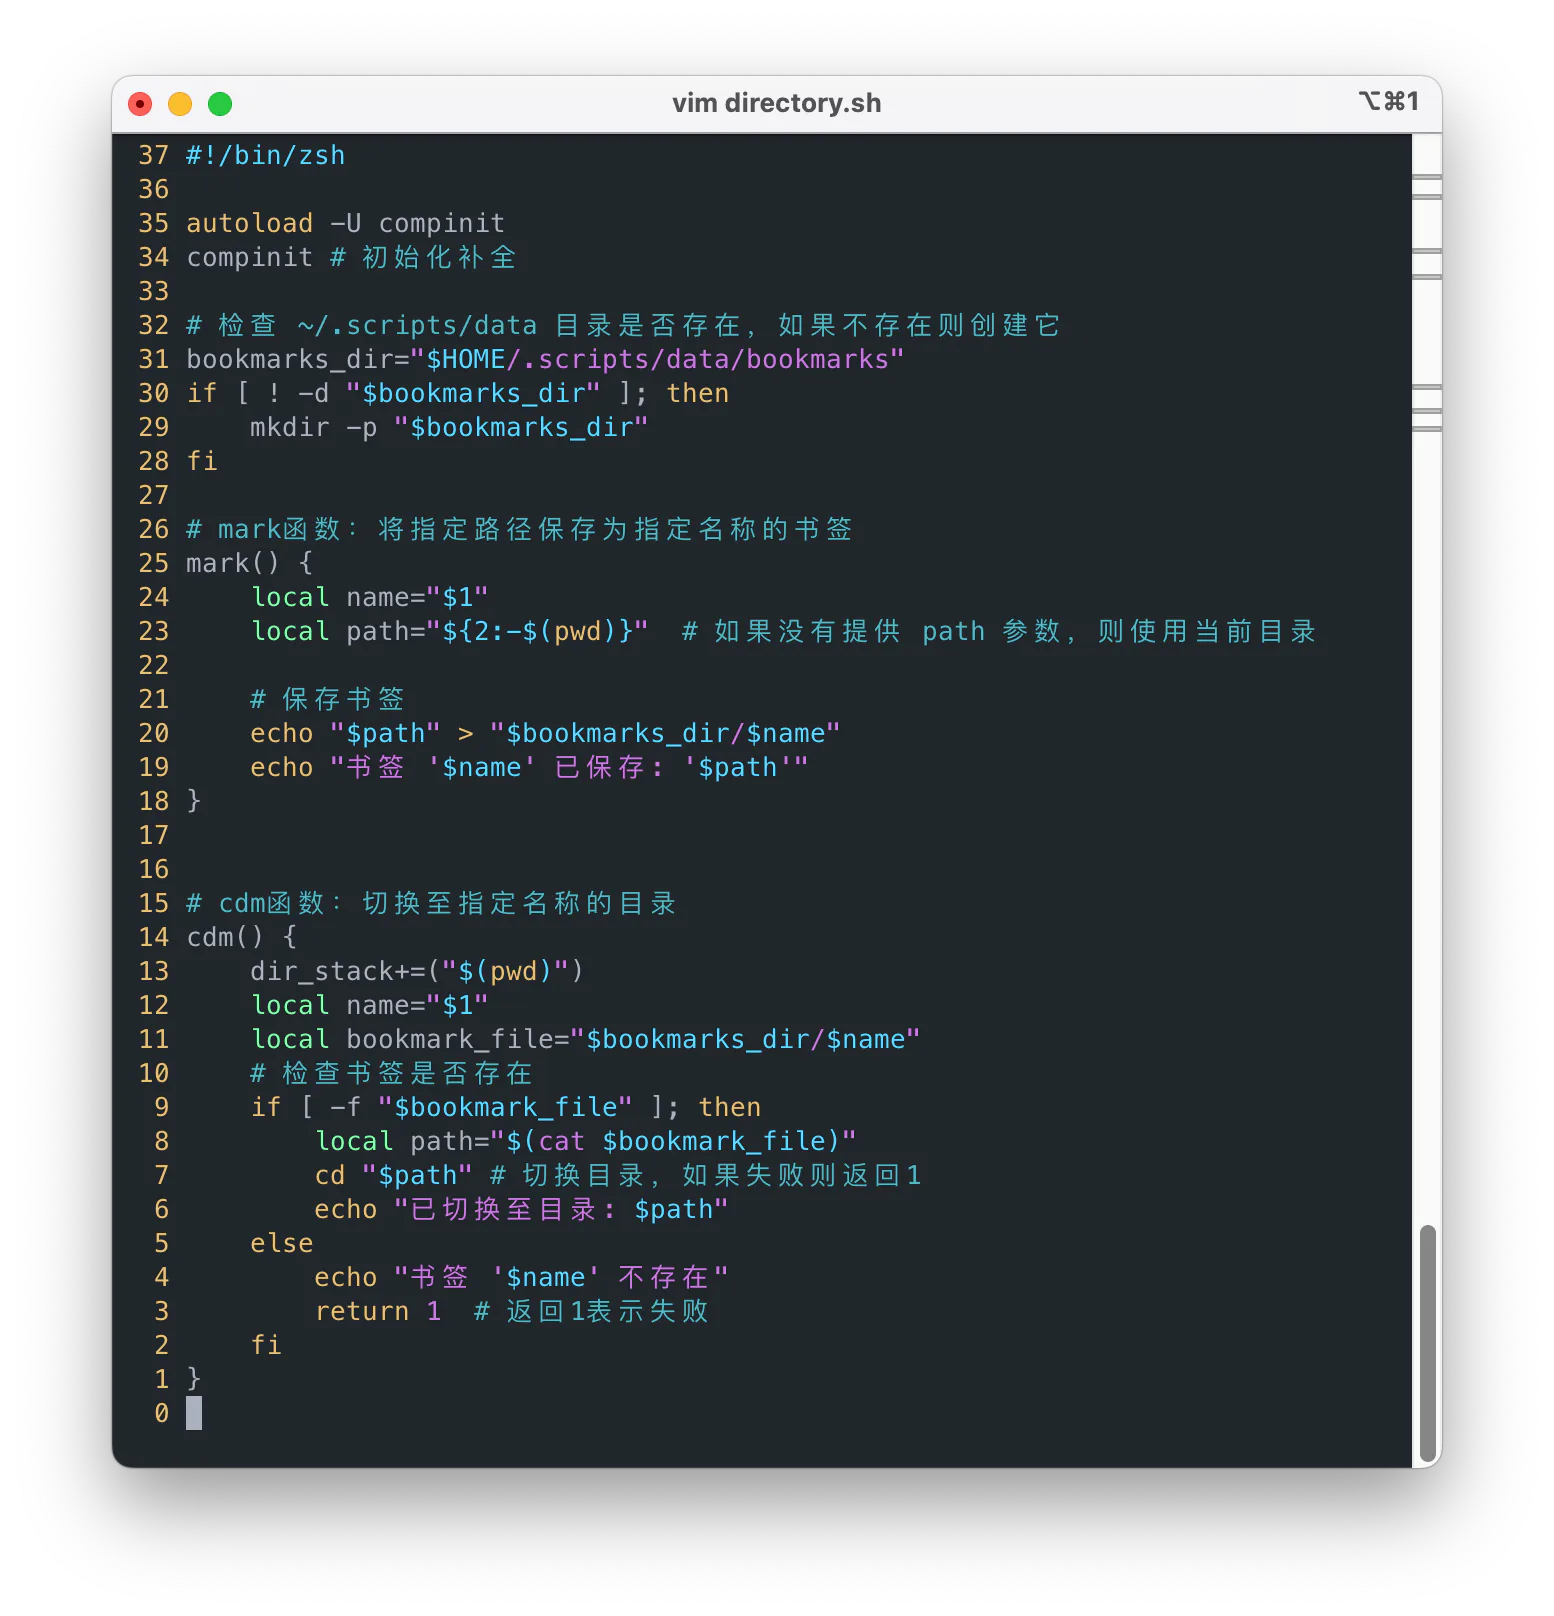Click the bookmarks_dir assignment on line 31
This screenshot has width=1554, height=1616.
pyautogui.click(x=545, y=360)
